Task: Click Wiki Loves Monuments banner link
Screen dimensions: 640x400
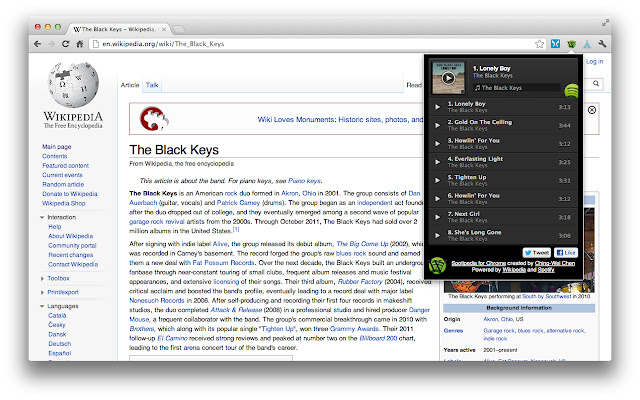Action: click(x=340, y=119)
